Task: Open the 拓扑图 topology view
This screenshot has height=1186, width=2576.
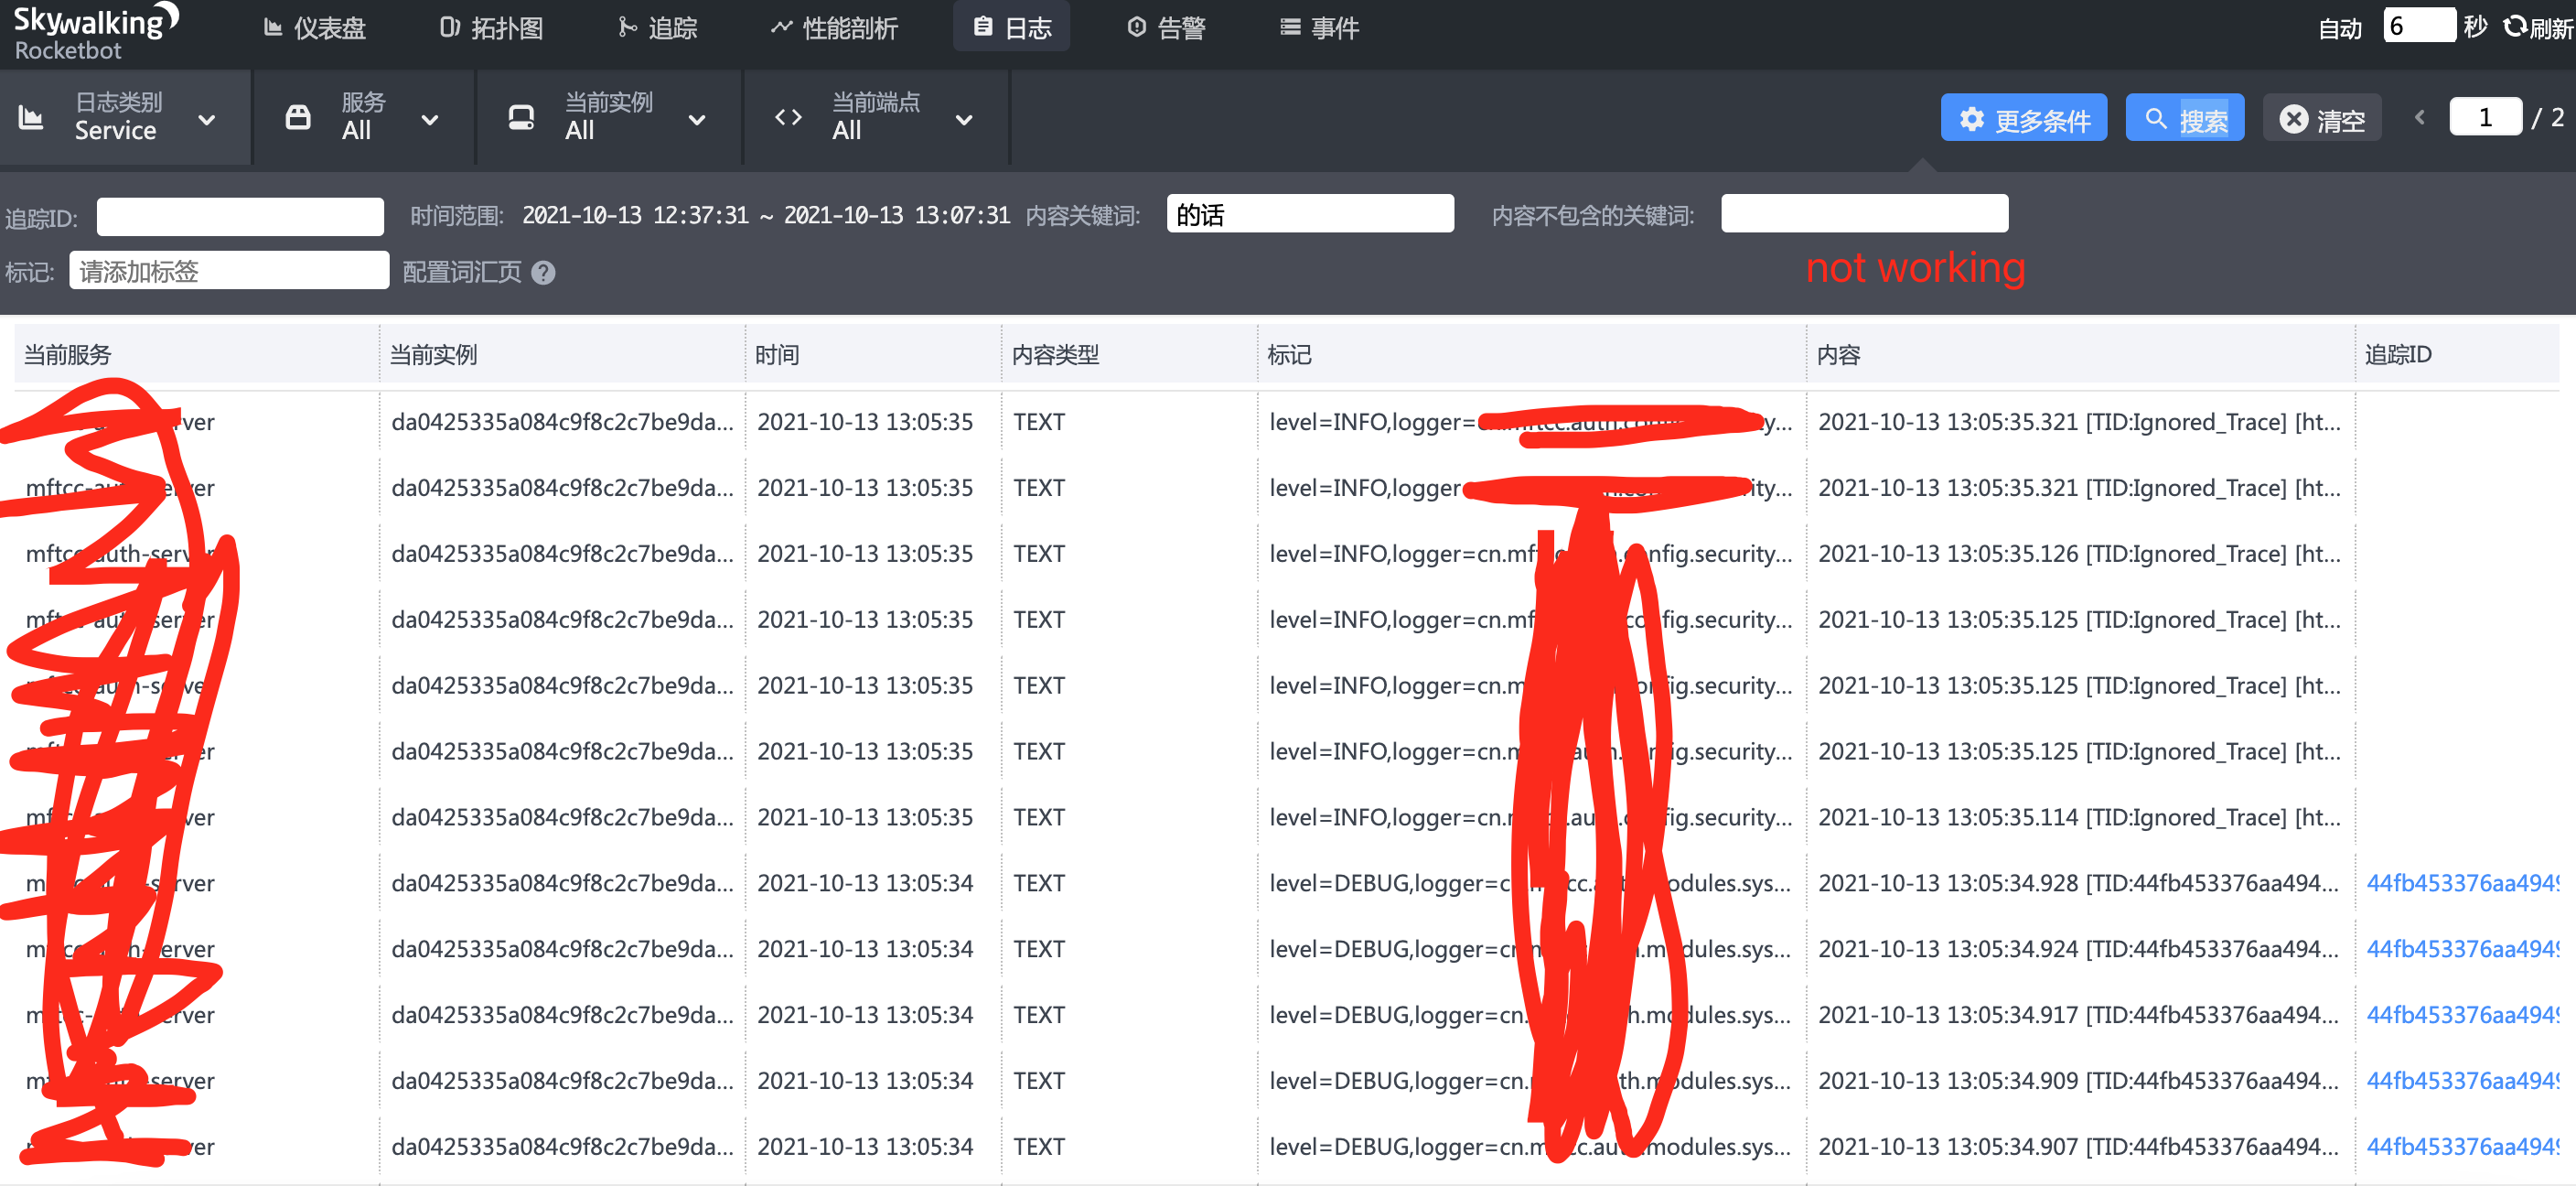Action: coord(493,27)
